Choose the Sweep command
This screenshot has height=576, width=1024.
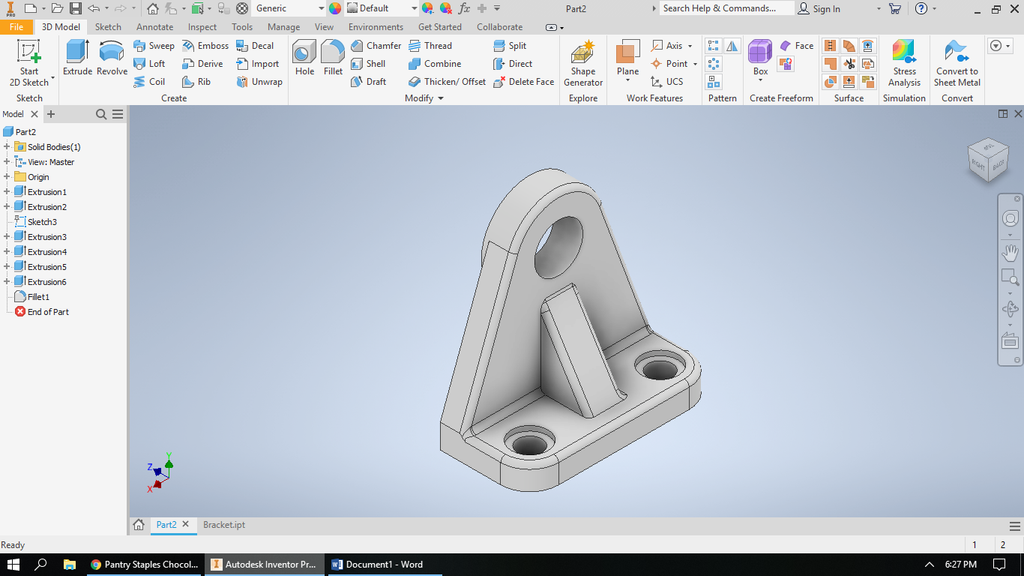(x=153, y=46)
